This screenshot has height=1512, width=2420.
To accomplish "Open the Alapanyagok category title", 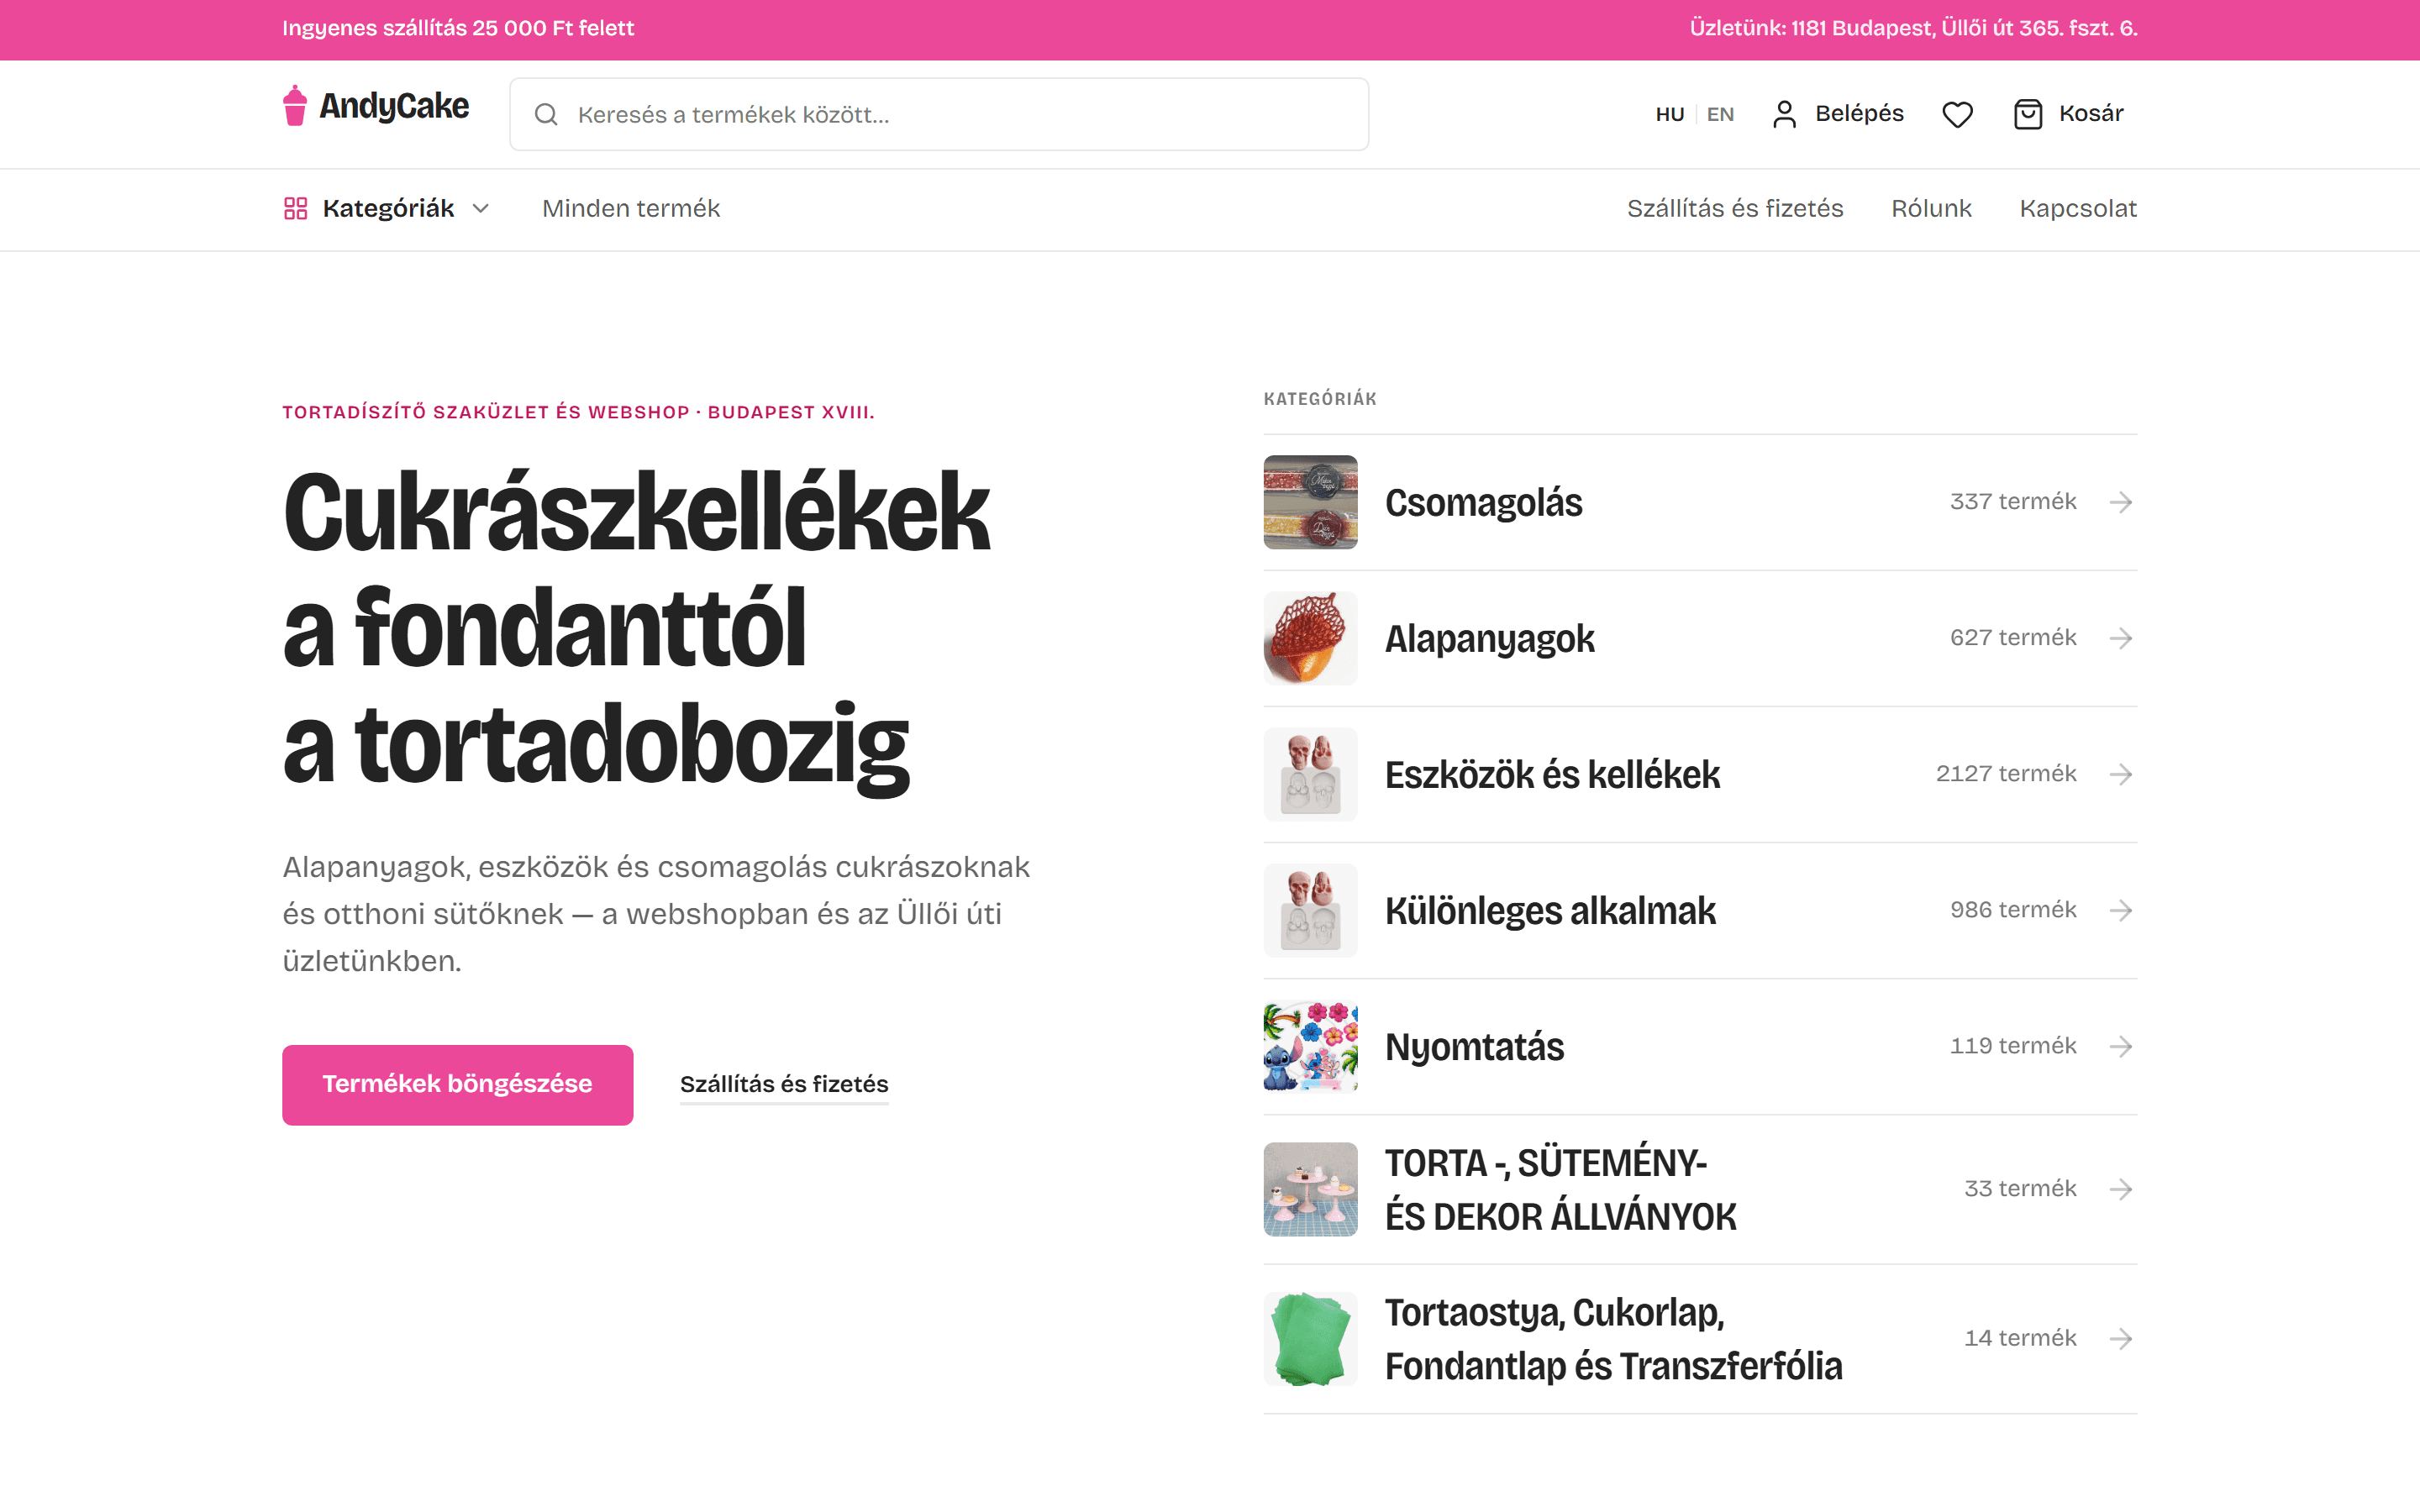I will point(1489,638).
